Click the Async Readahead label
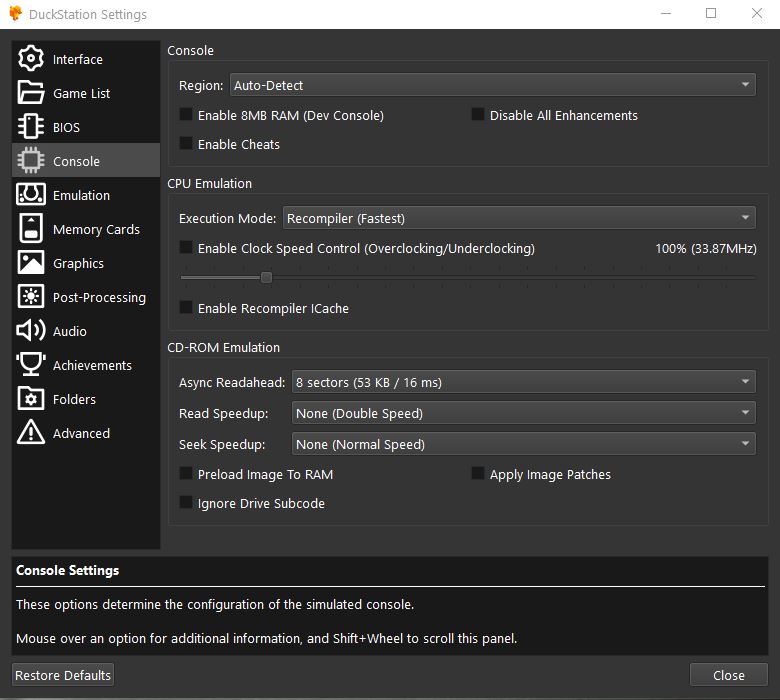 coord(232,382)
